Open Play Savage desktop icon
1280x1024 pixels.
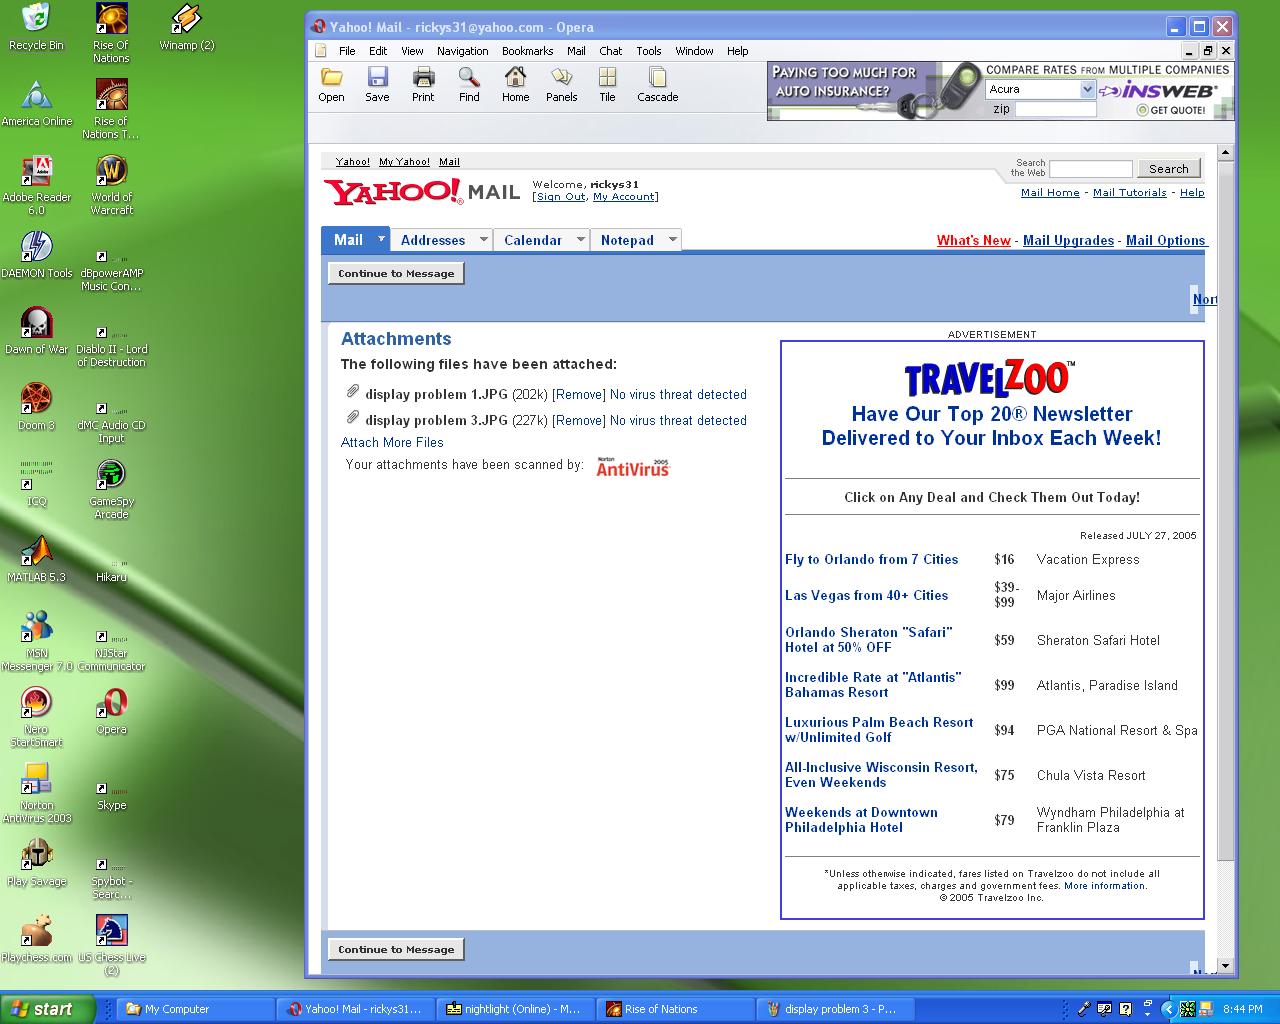37,863
